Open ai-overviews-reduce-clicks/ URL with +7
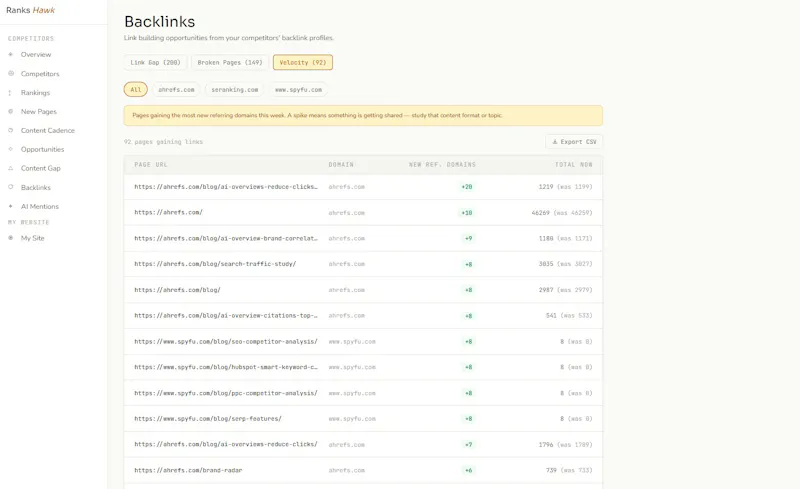Image resolution: width=800 pixels, height=489 pixels. tap(226, 444)
